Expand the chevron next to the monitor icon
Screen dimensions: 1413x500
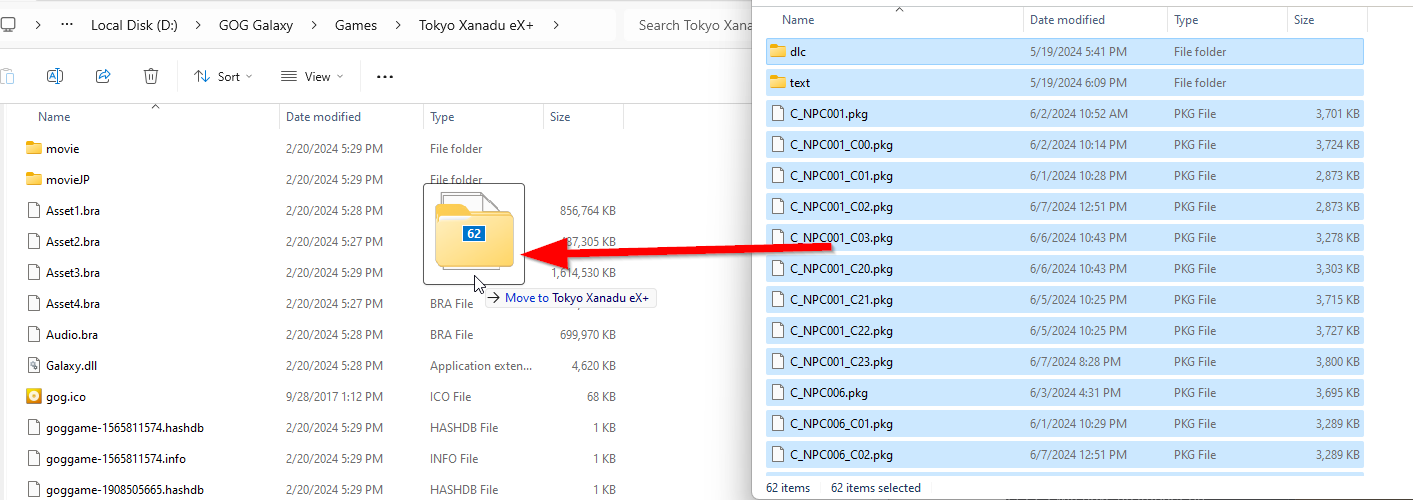coord(38,25)
